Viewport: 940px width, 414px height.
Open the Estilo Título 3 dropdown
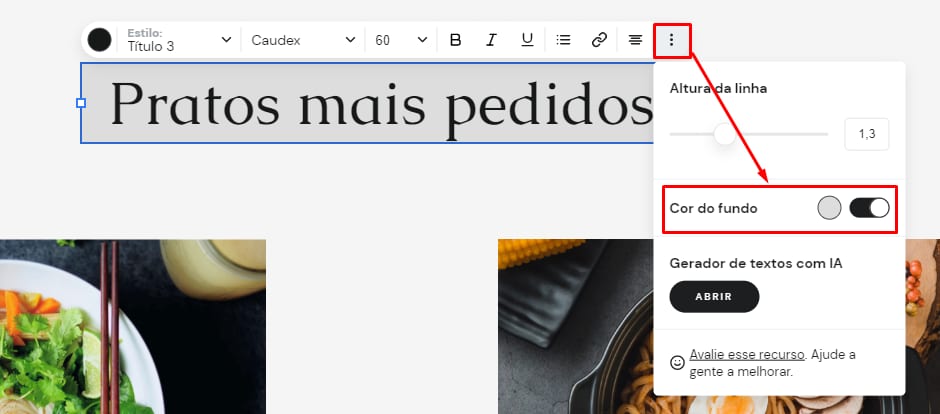(x=178, y=40)
